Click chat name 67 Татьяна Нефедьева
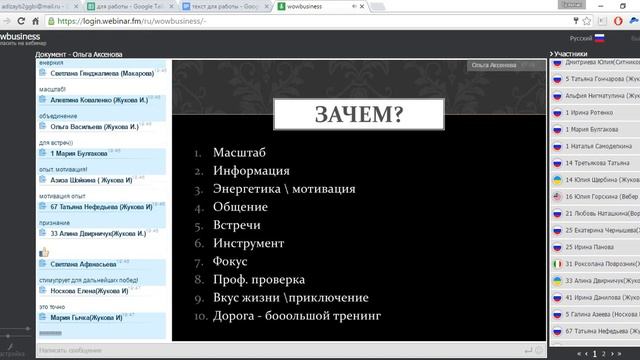 (x=101, y=207)
